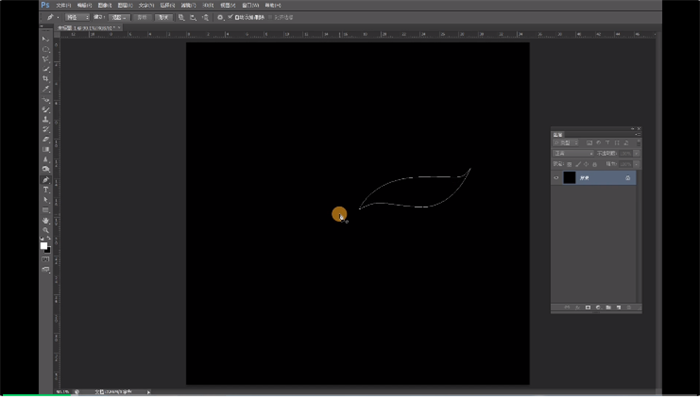Select the History Brush tool
Screen dimensions: 700x397
[x=46, y=130]
